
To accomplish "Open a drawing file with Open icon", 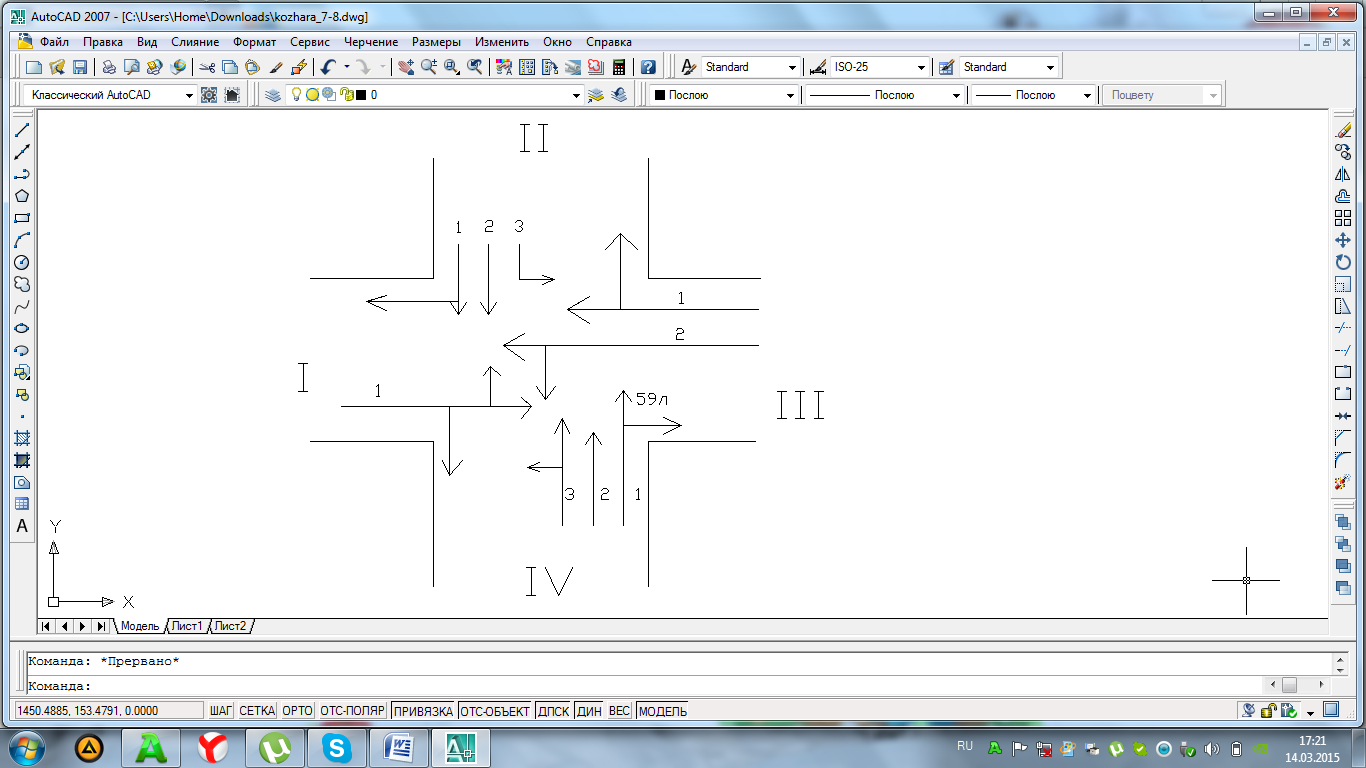I will point(57,67).
